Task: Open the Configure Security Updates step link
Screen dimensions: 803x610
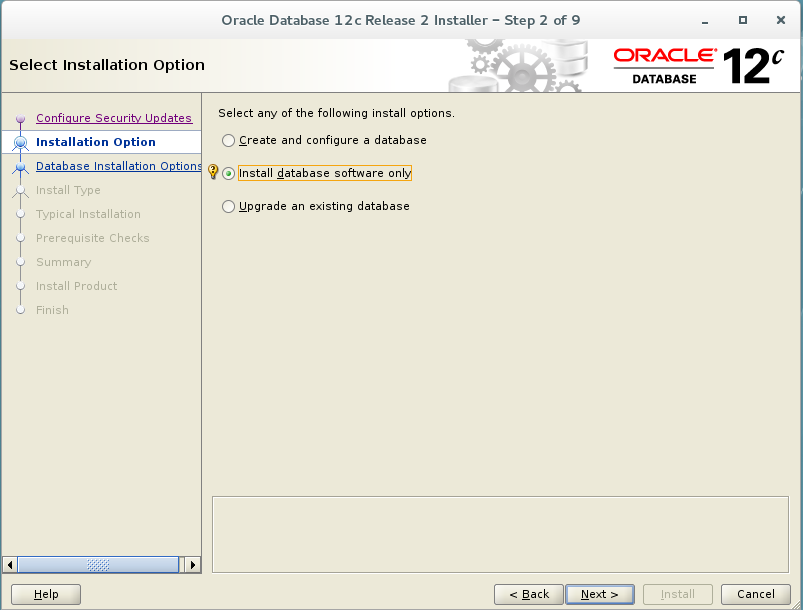Action: 114,118
